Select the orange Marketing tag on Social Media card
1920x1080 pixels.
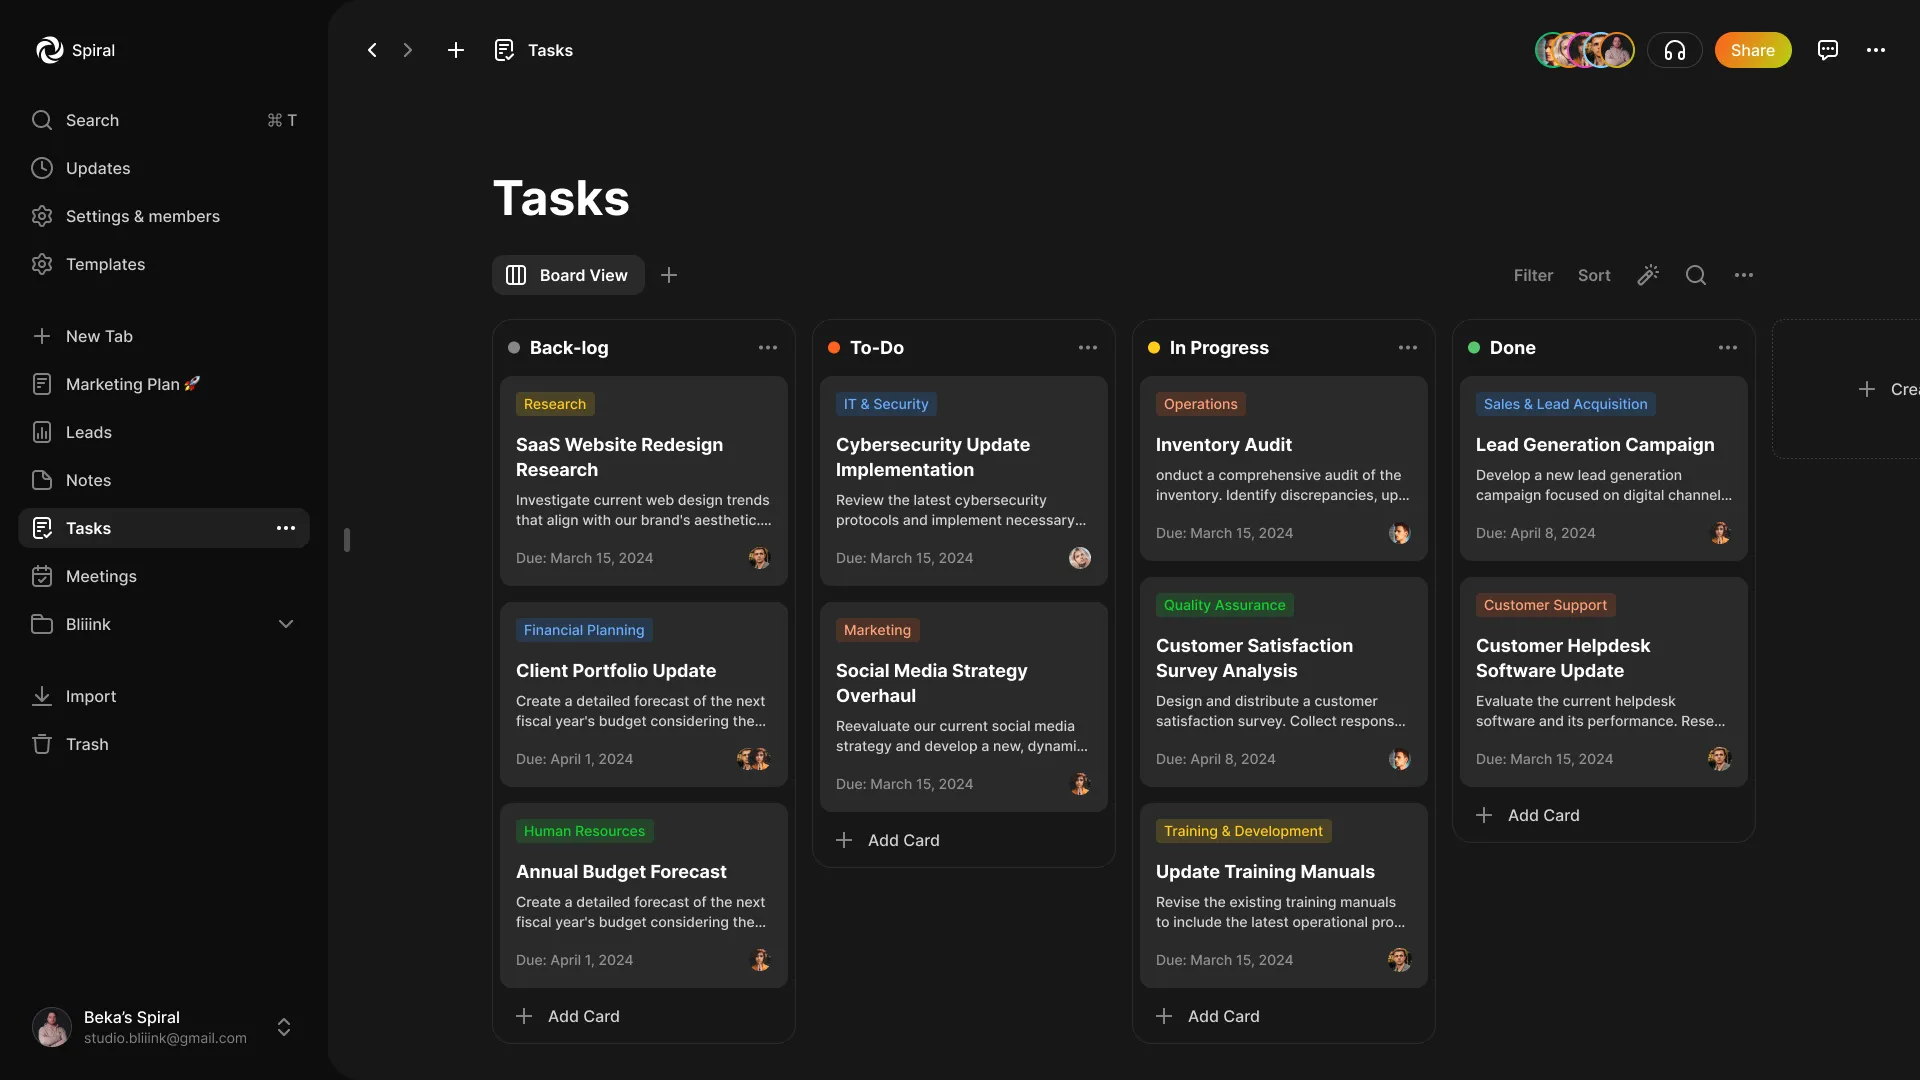tap(877, 630)
